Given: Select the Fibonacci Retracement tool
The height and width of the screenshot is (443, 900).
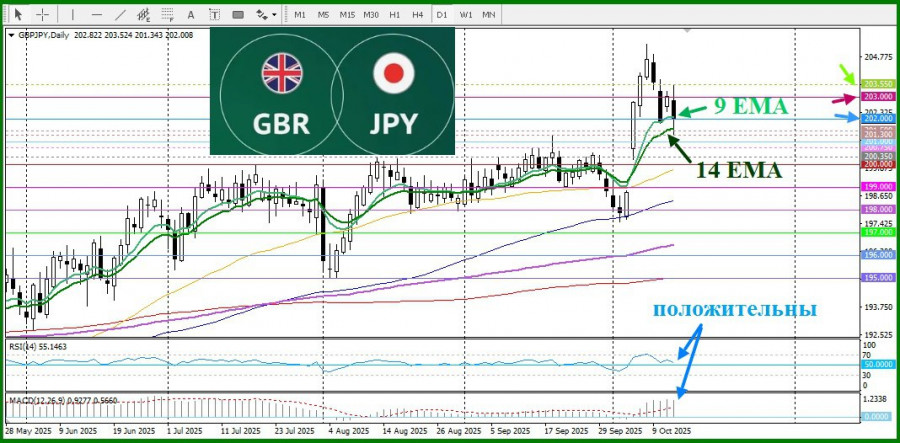Looking at the screenshot, I should click(x=168, y=14).
